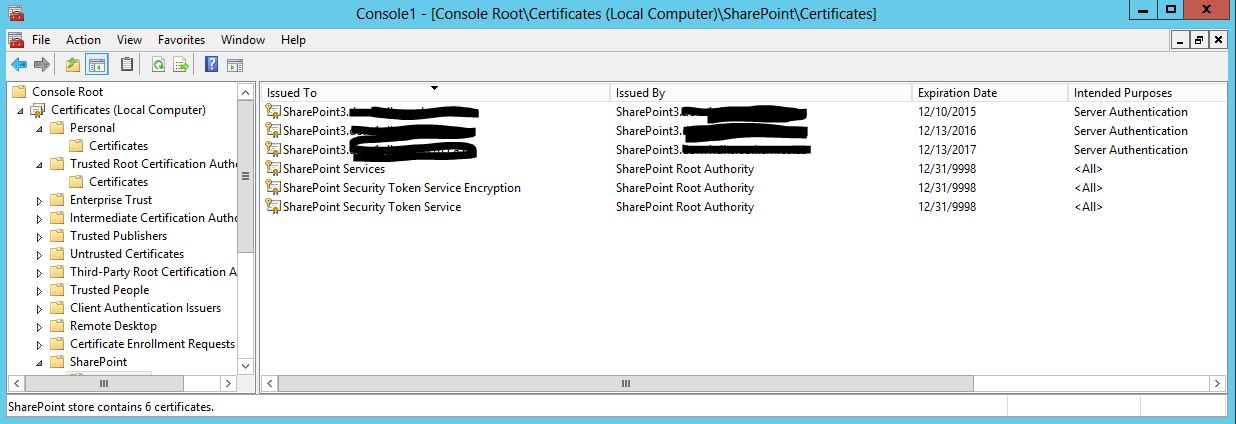
Task: Minimize the inner console child window
Action: [x=1180, y=40]
